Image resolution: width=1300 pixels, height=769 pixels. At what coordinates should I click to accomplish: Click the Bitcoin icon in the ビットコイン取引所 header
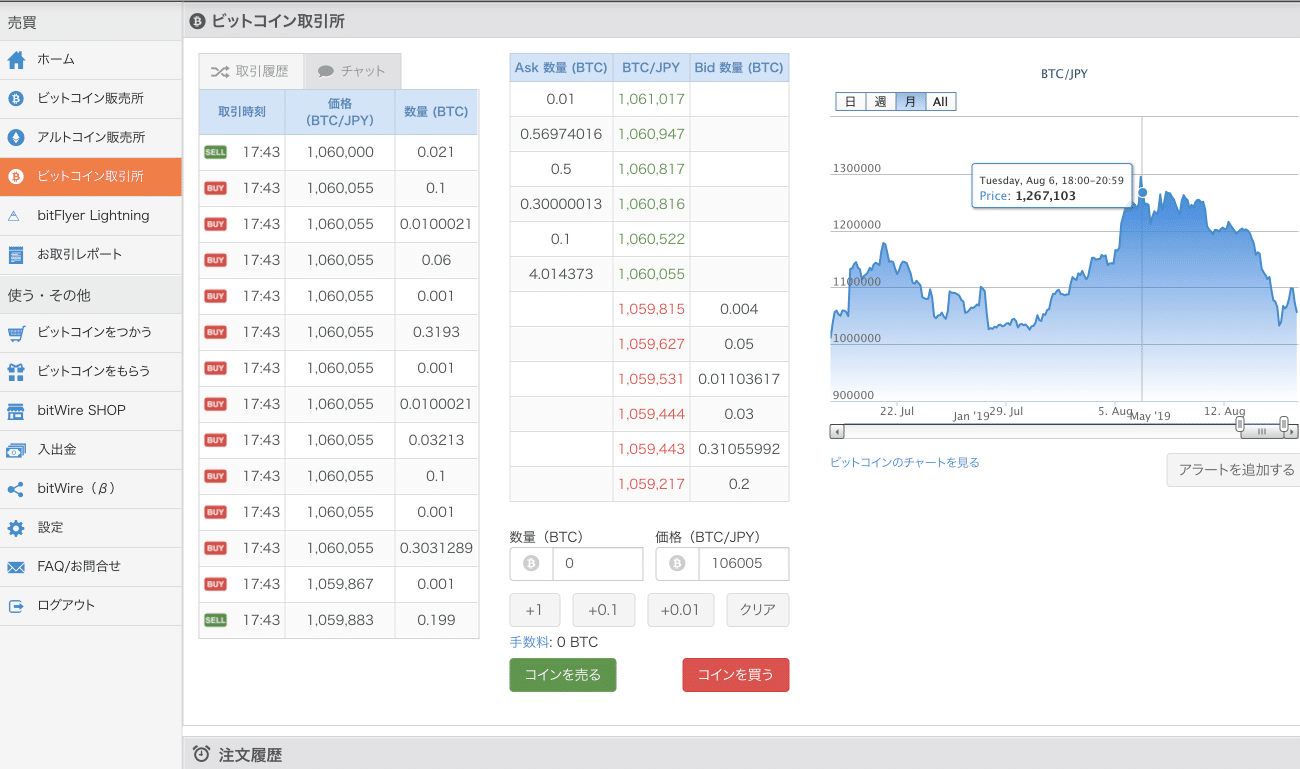[x=197, y=21]
